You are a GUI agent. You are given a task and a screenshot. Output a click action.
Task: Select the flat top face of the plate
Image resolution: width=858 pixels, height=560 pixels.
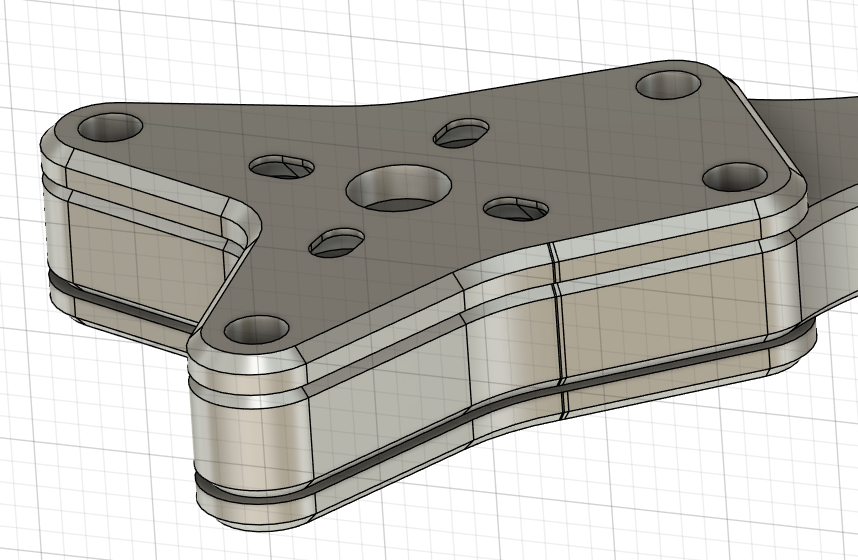(x=560, y=150)
